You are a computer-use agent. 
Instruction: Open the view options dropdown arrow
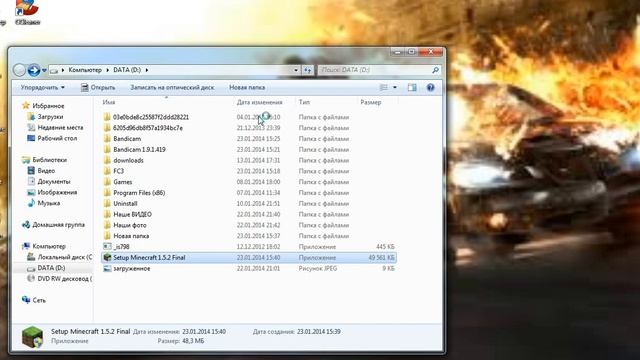click(395, 87)
